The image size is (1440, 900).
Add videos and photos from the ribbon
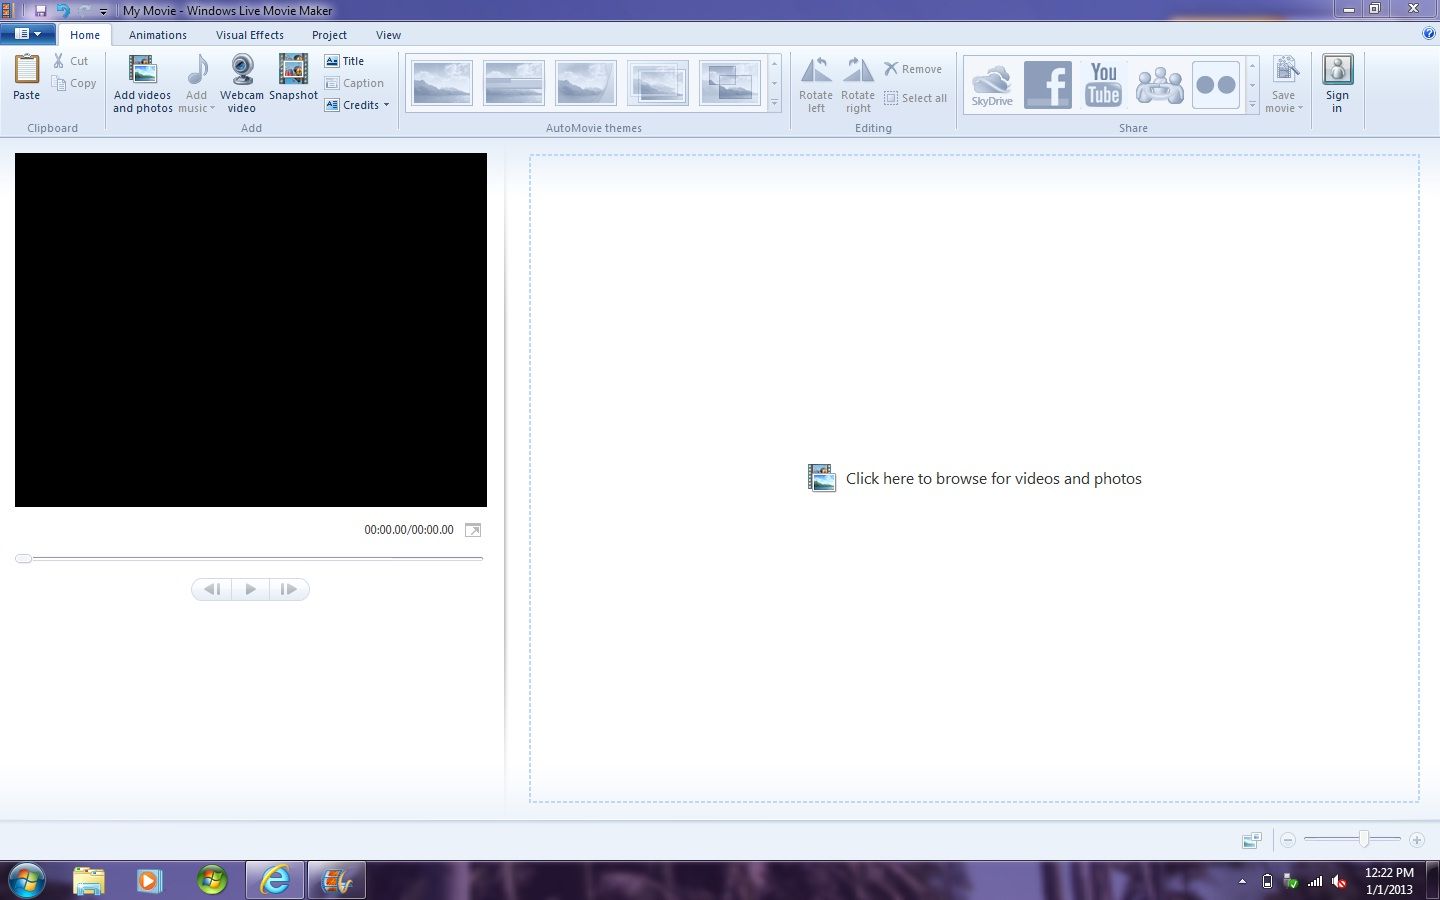143,84
